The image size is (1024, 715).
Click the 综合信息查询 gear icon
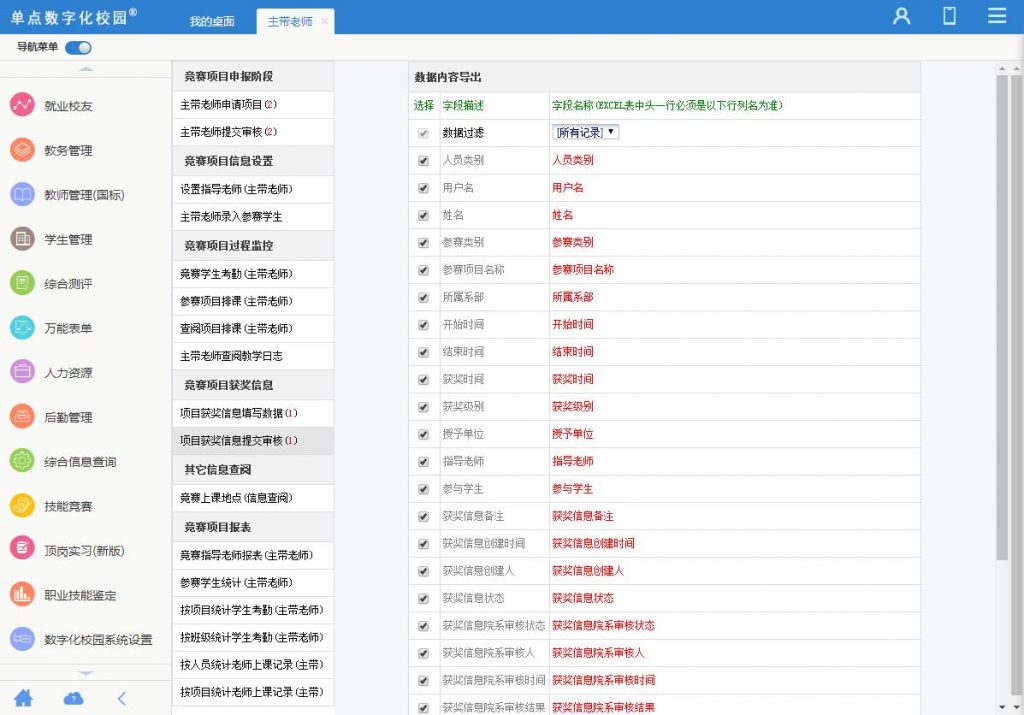[x=22, y=461]
